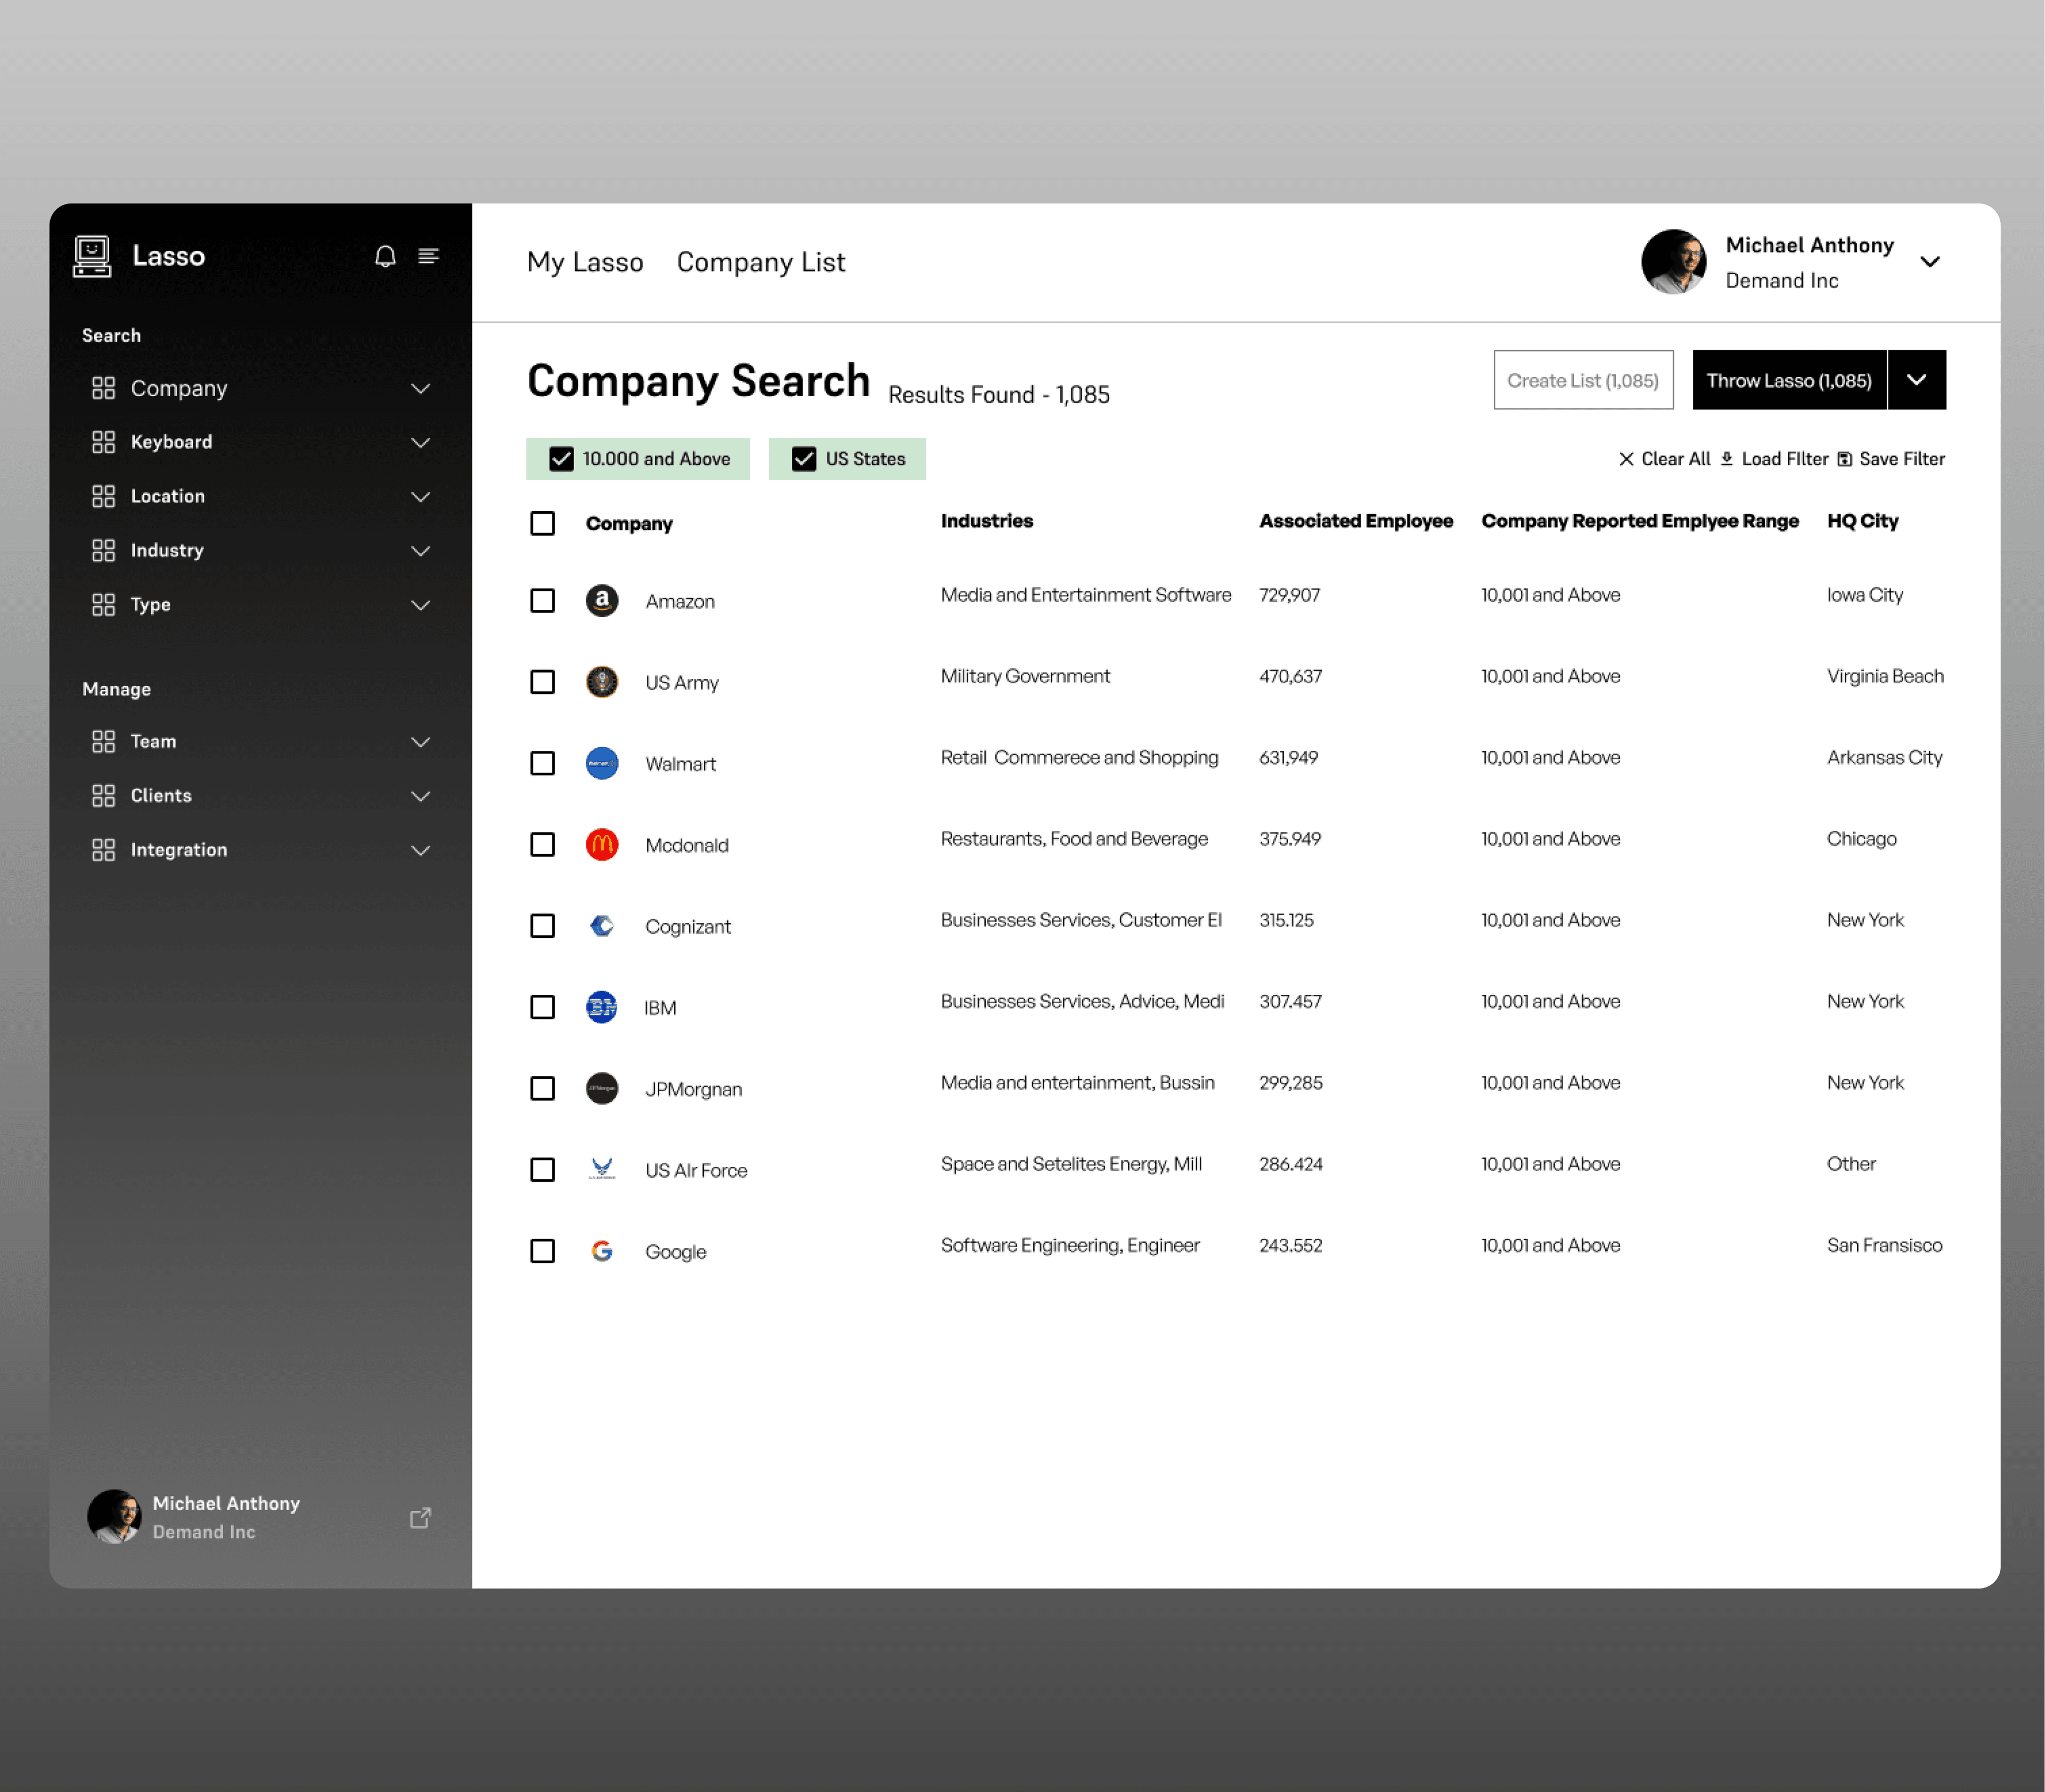This screenshot has width=2045, height=1792.
Task: Click the profile photo in sidebar footer
Action: click(x=114, y=1517)
